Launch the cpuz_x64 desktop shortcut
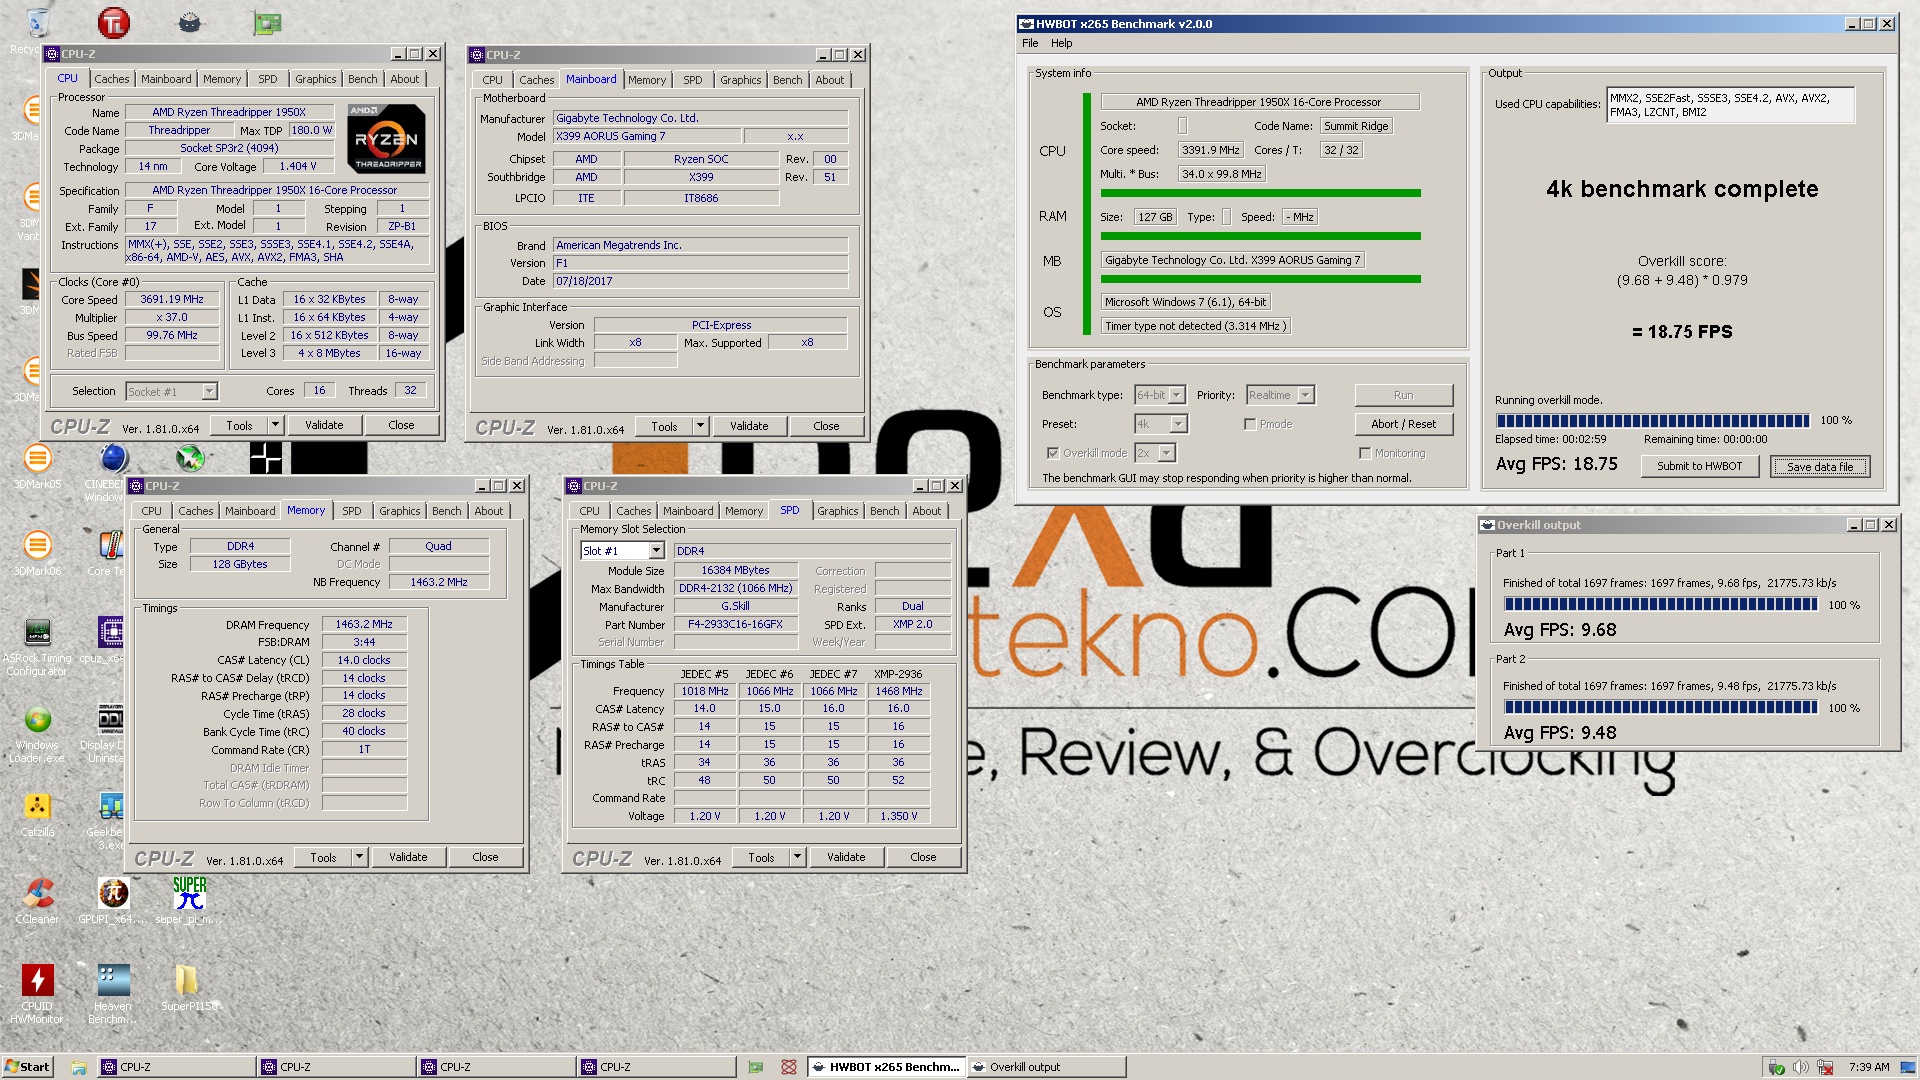The height and width of the screenshot is (1080, 1920). pos(111,641)
